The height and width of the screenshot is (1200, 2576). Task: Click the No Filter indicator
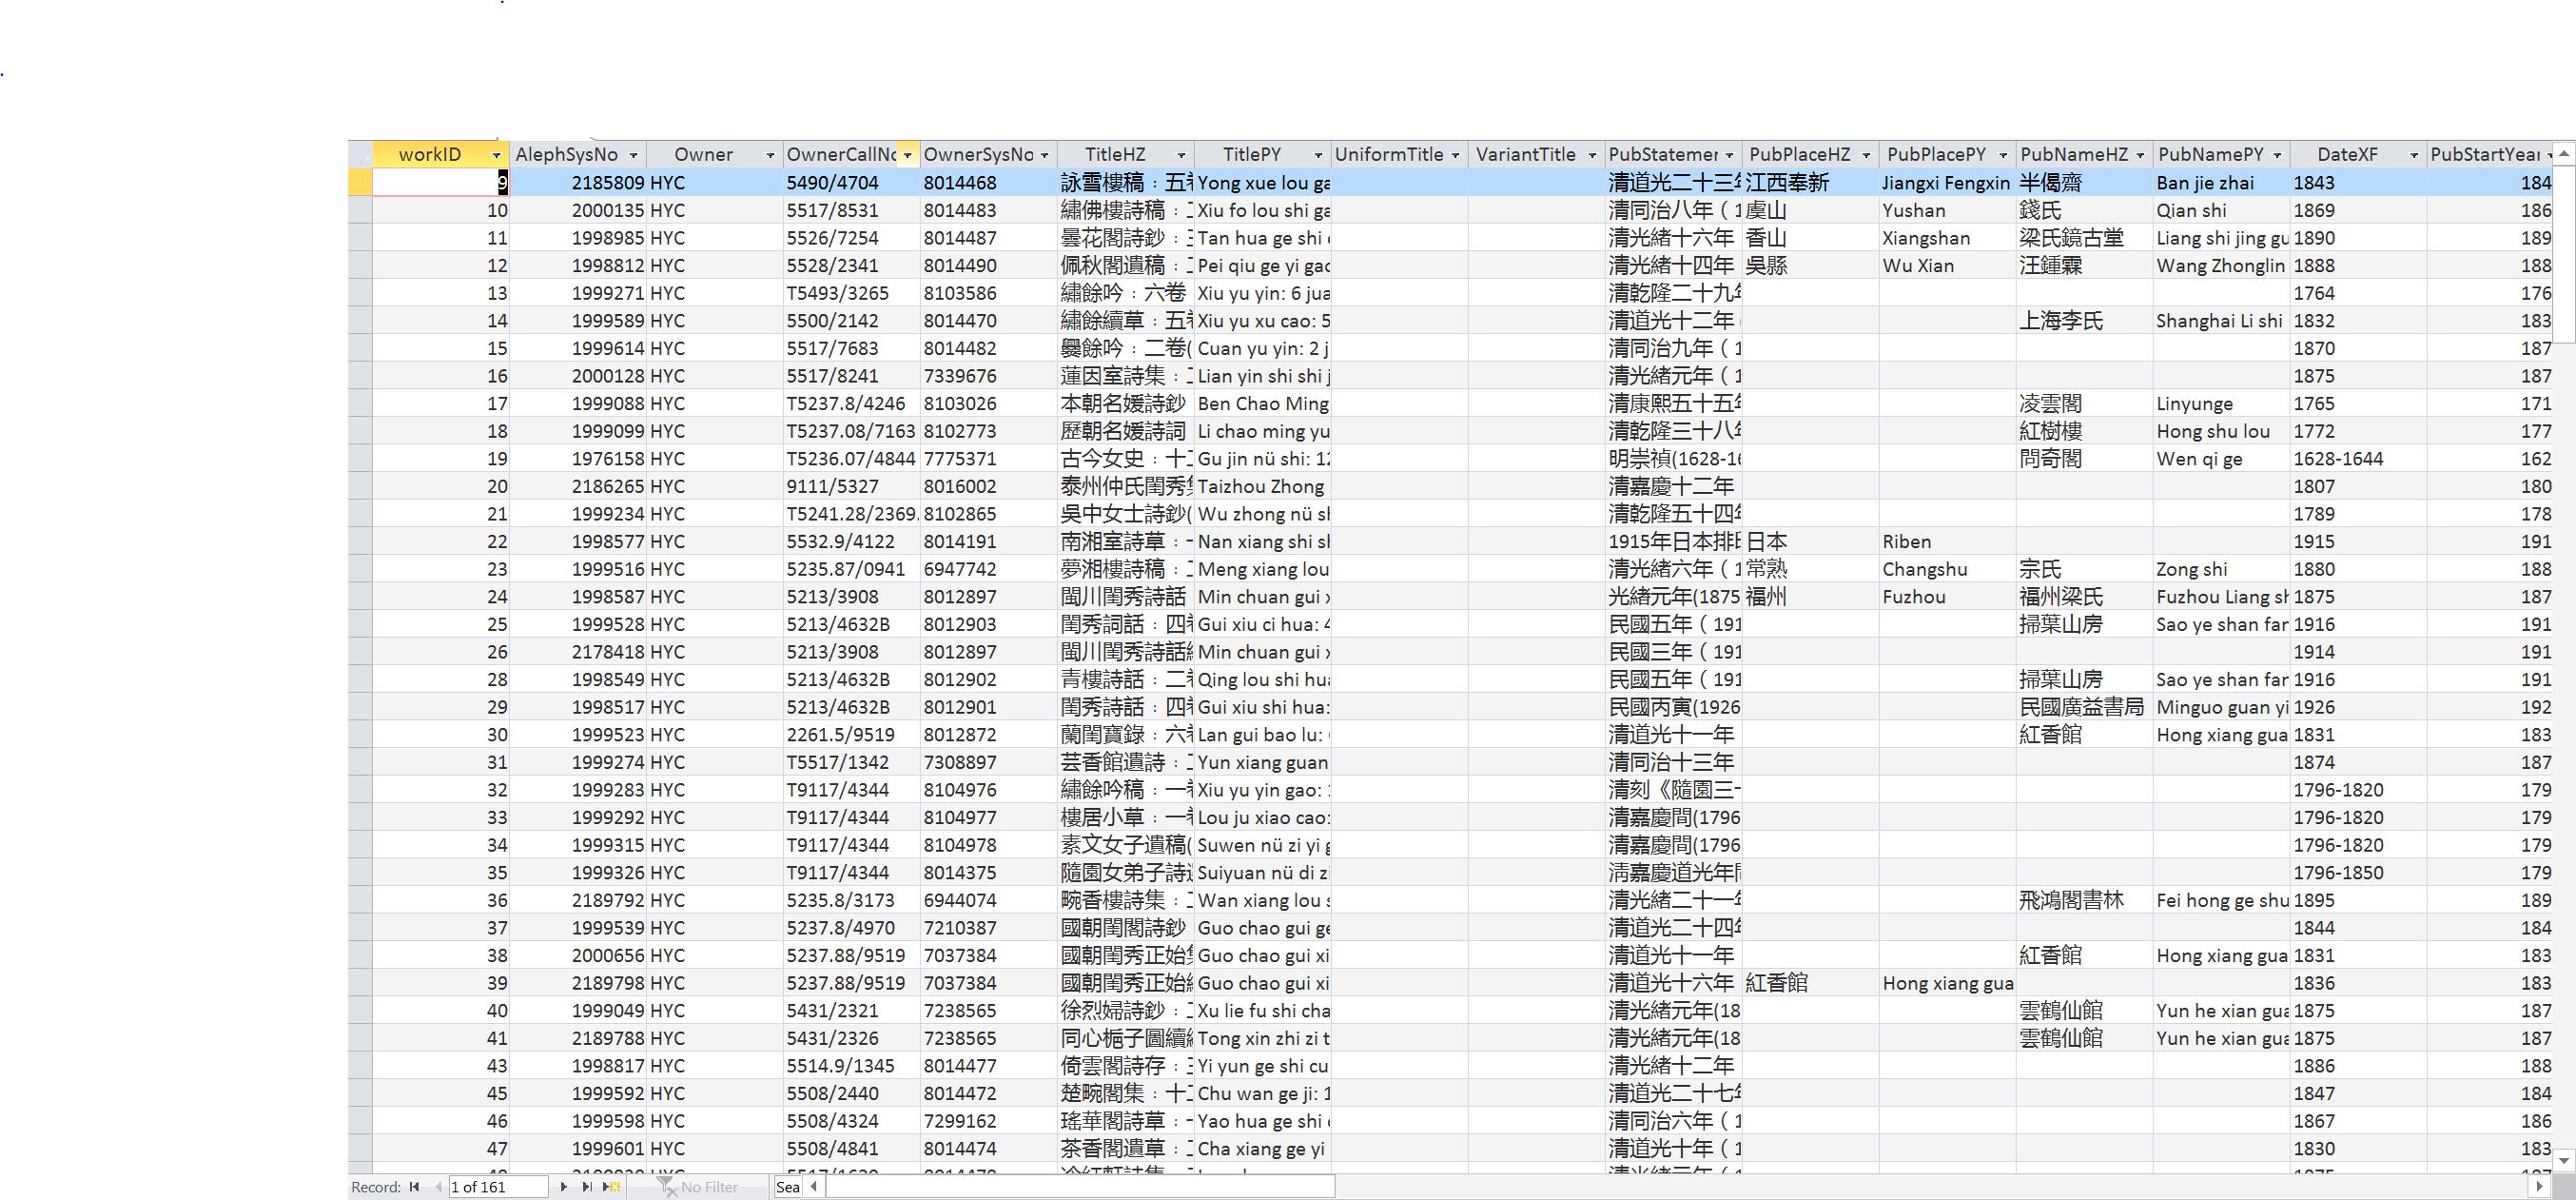click(699, 1187)
